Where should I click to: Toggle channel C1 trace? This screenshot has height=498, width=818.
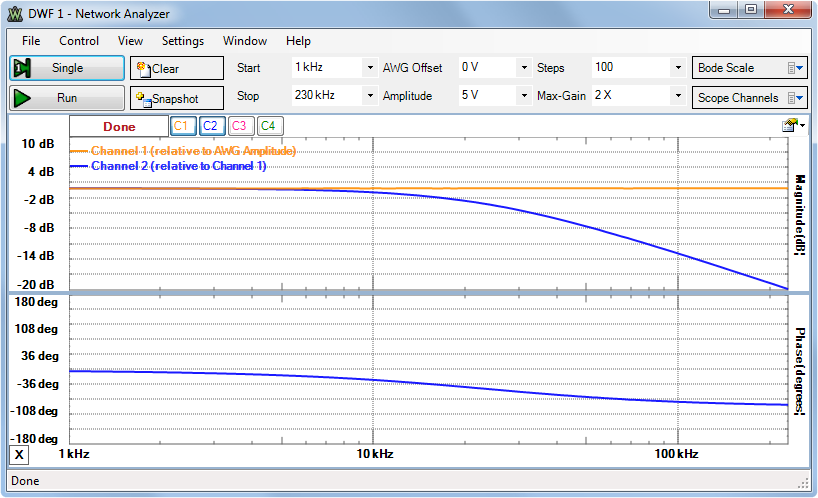click(183, 126)
